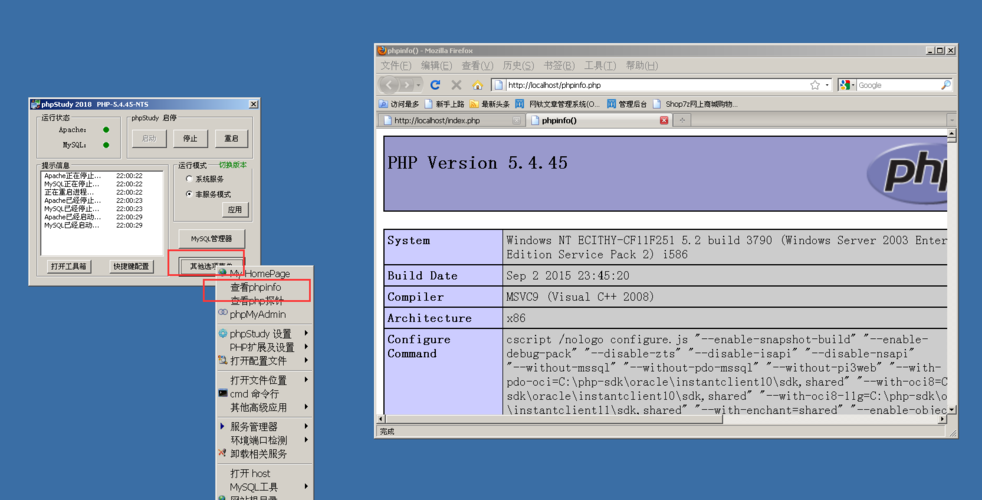The width and height of the screenshot is (982, 500).
Task: Select the phpinfo() tab
Action: [x=599, y=120]
